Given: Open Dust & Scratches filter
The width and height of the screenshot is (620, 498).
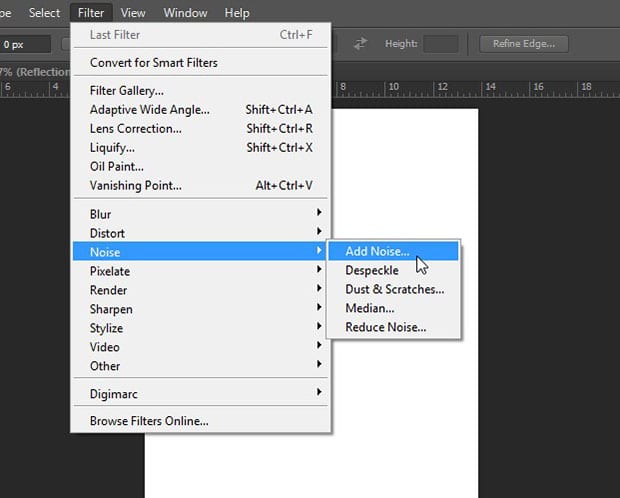Looking at the screenshot, I should 393,289.
